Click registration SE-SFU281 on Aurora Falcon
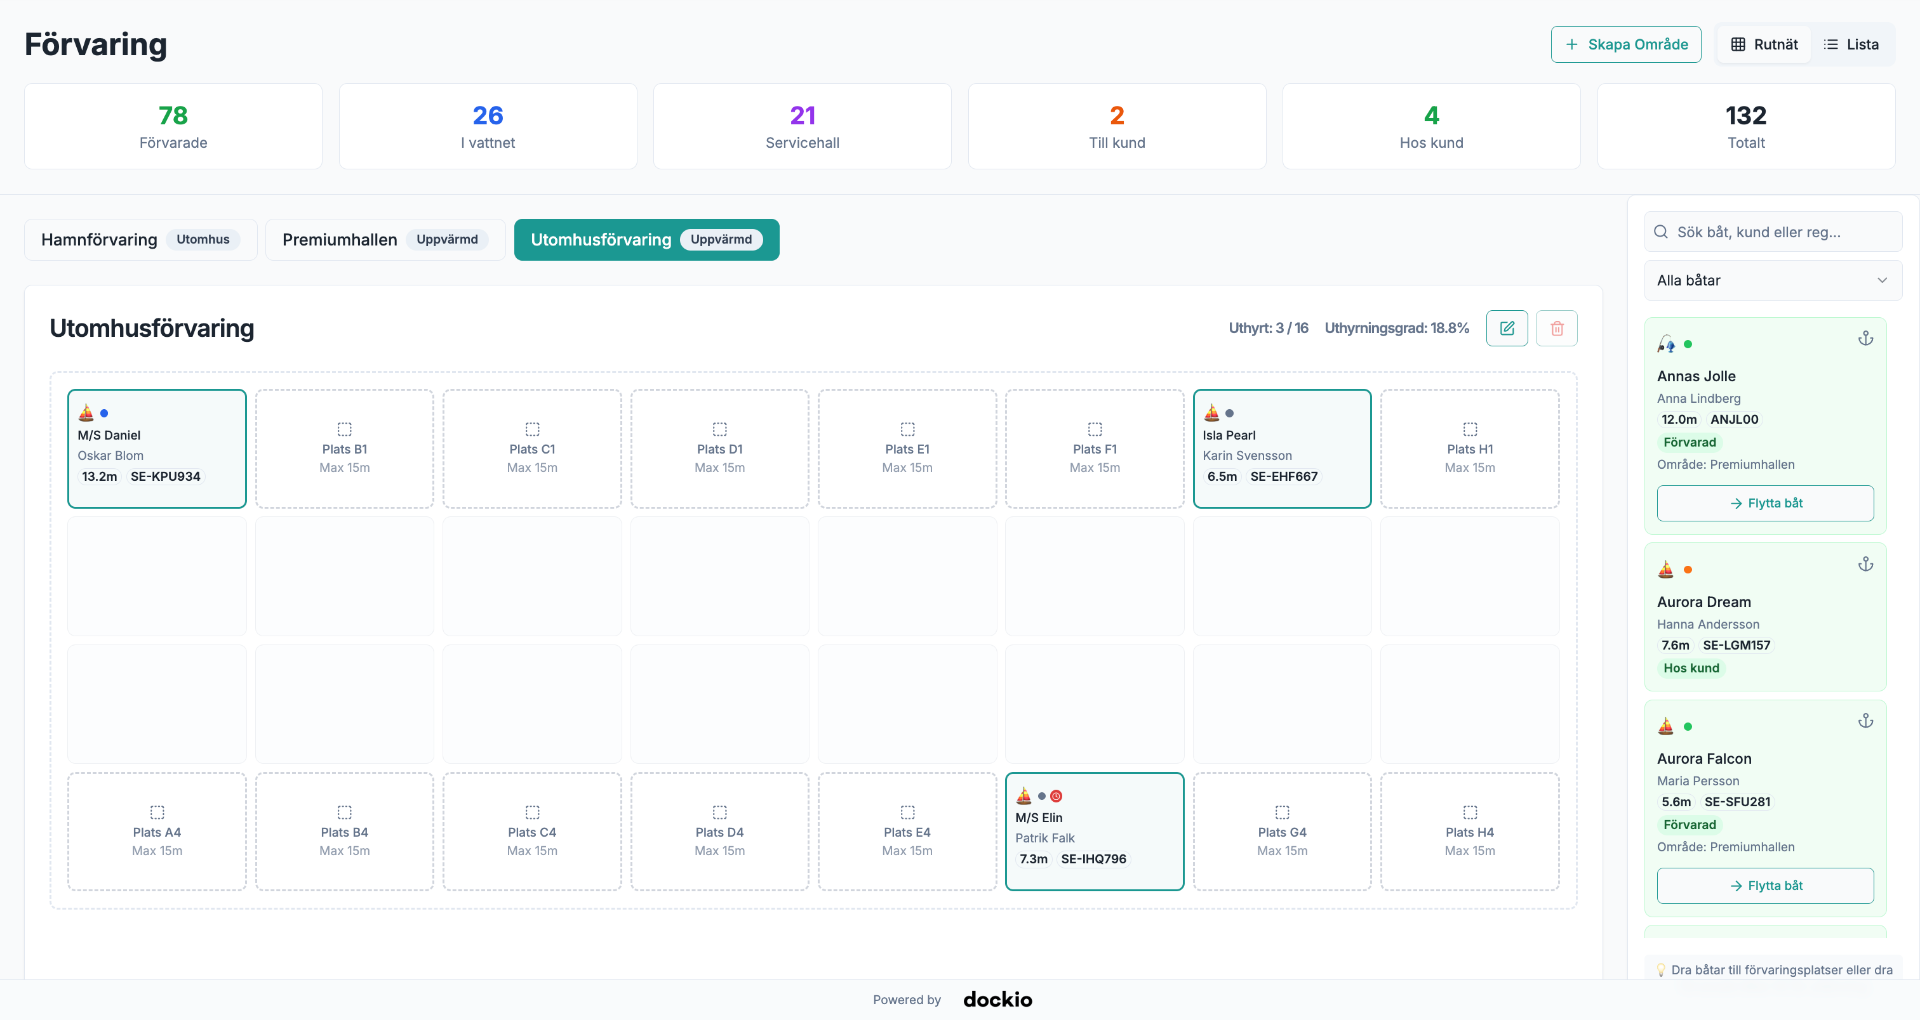The width and height of the screenshot is (1920, 1020). click(1738, 802)
